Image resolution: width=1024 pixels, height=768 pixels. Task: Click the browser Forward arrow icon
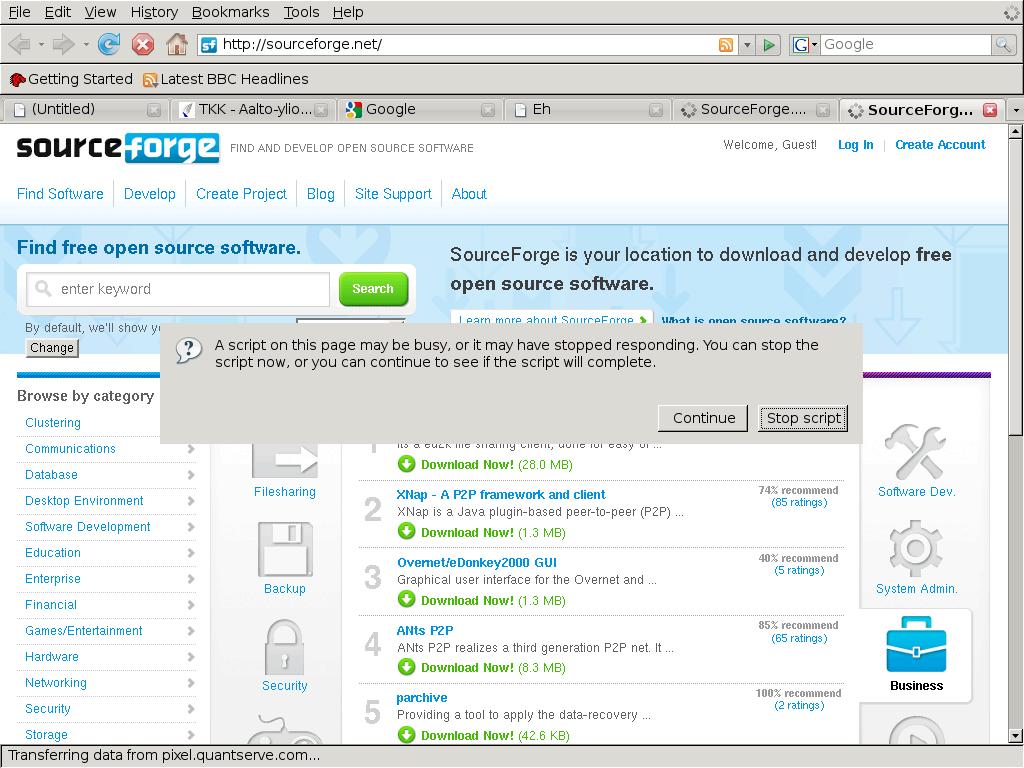pyautogui.click(x=63, y=44)
